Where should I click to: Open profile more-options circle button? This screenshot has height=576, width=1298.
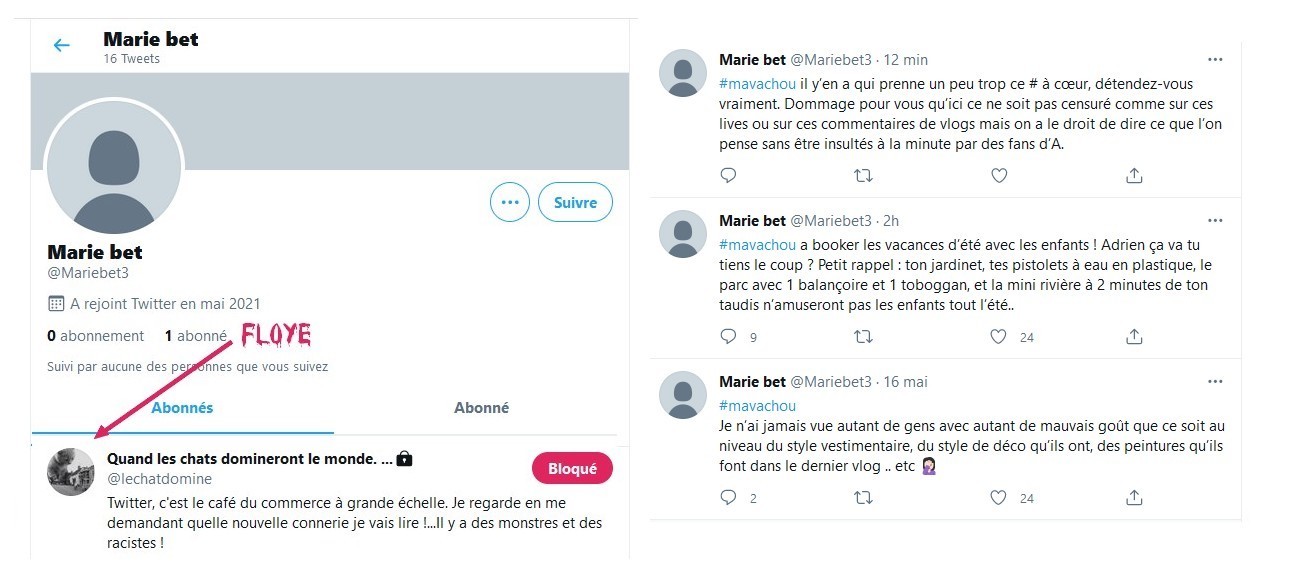510,202
